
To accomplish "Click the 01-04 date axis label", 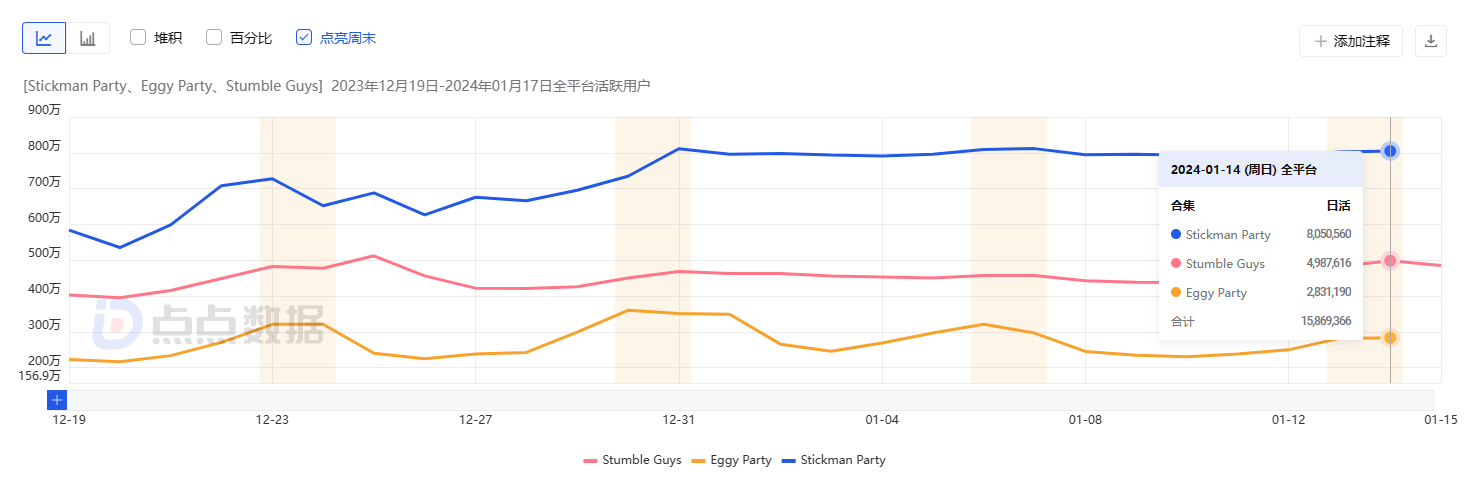I will pyautogui.click(x=882, y=420).
